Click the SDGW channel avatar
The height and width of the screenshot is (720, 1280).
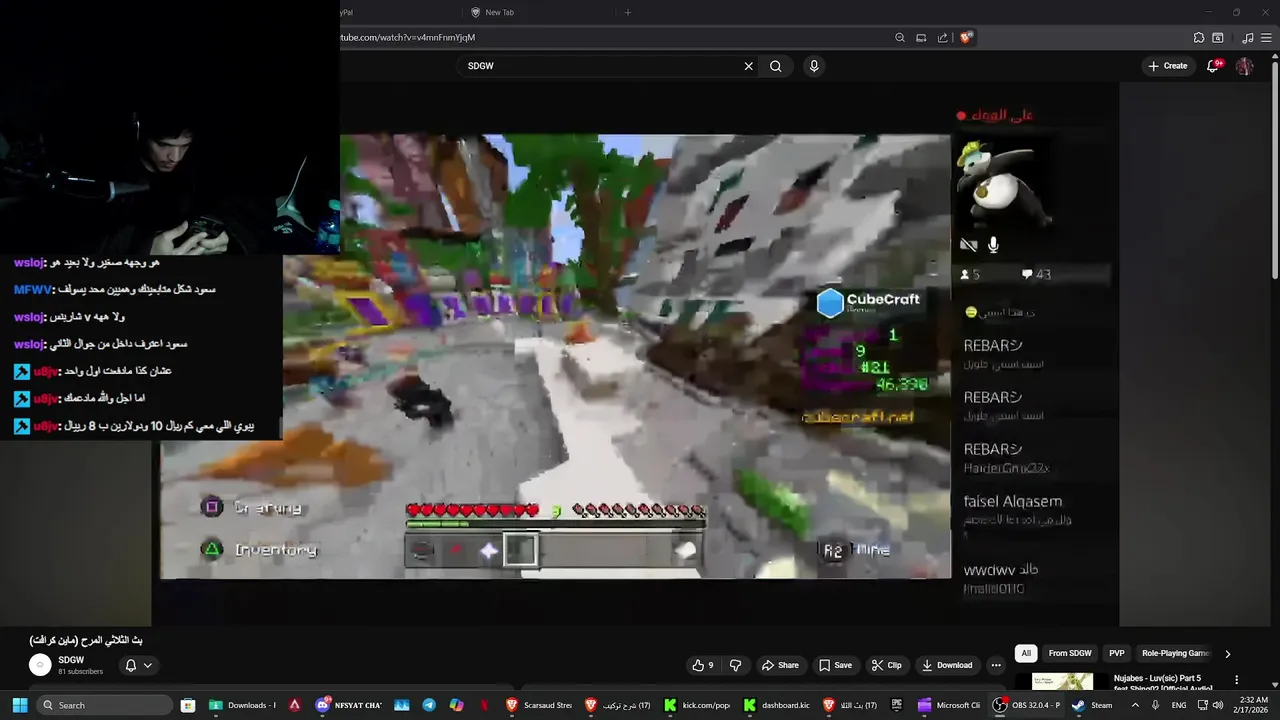[x=40, y=665]
